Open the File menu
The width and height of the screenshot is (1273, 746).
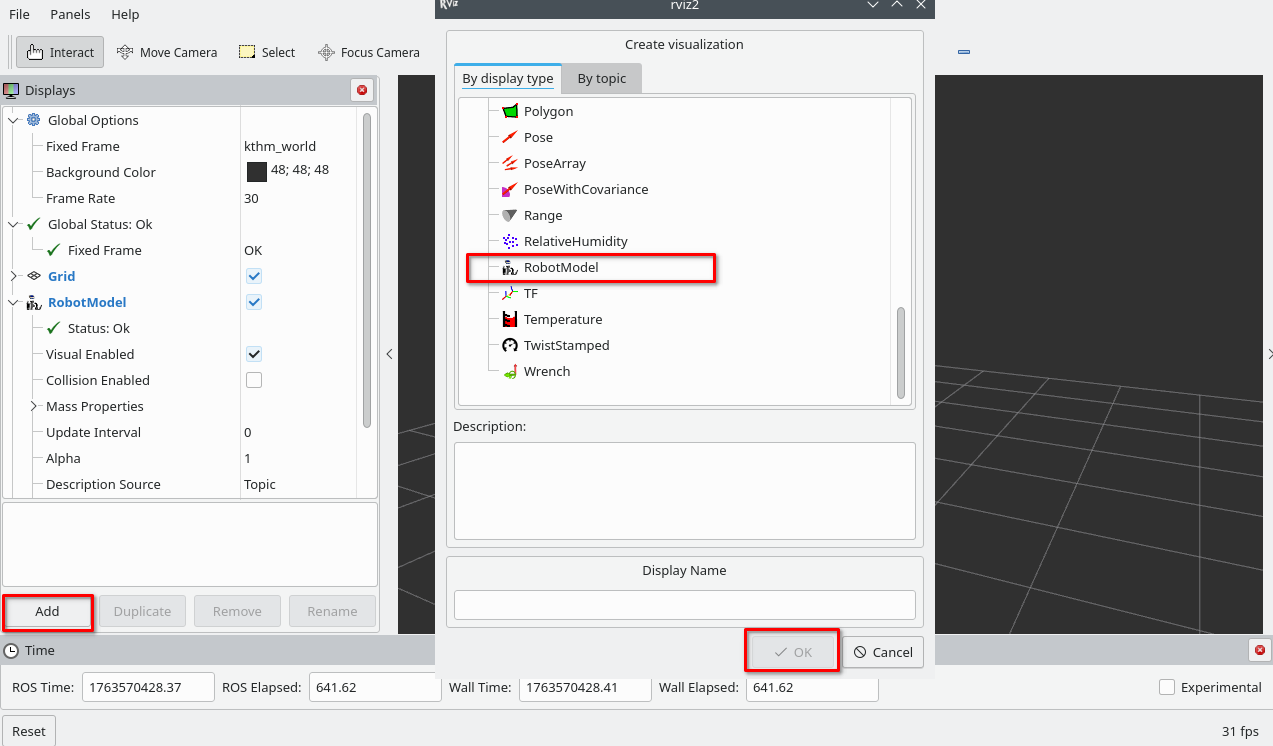(19, 15)
